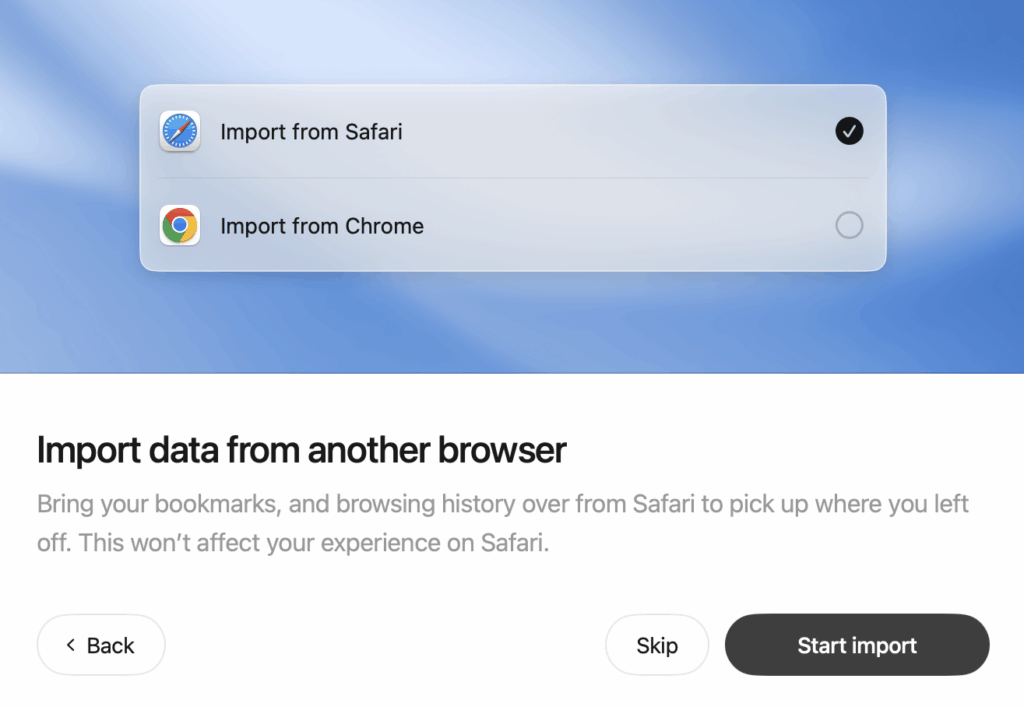
Task: Select the Import from Chrome radio button
Action: 848,225
